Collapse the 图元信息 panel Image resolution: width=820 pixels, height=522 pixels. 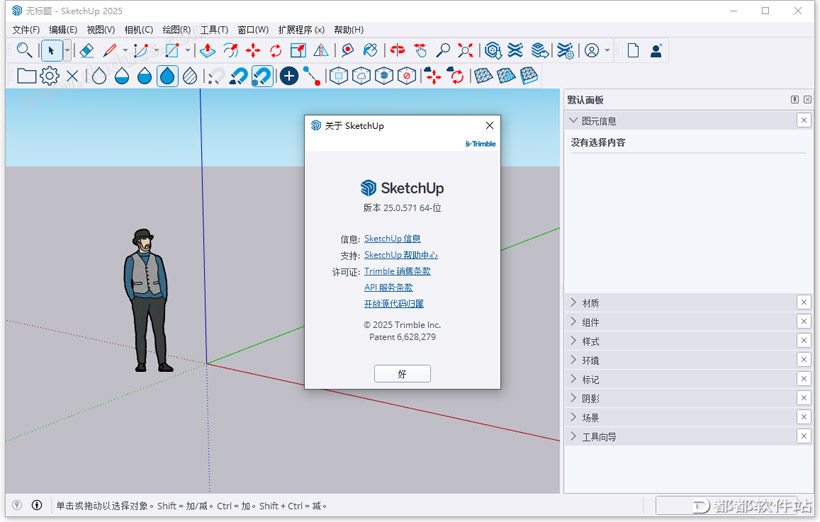click(574, 121)
